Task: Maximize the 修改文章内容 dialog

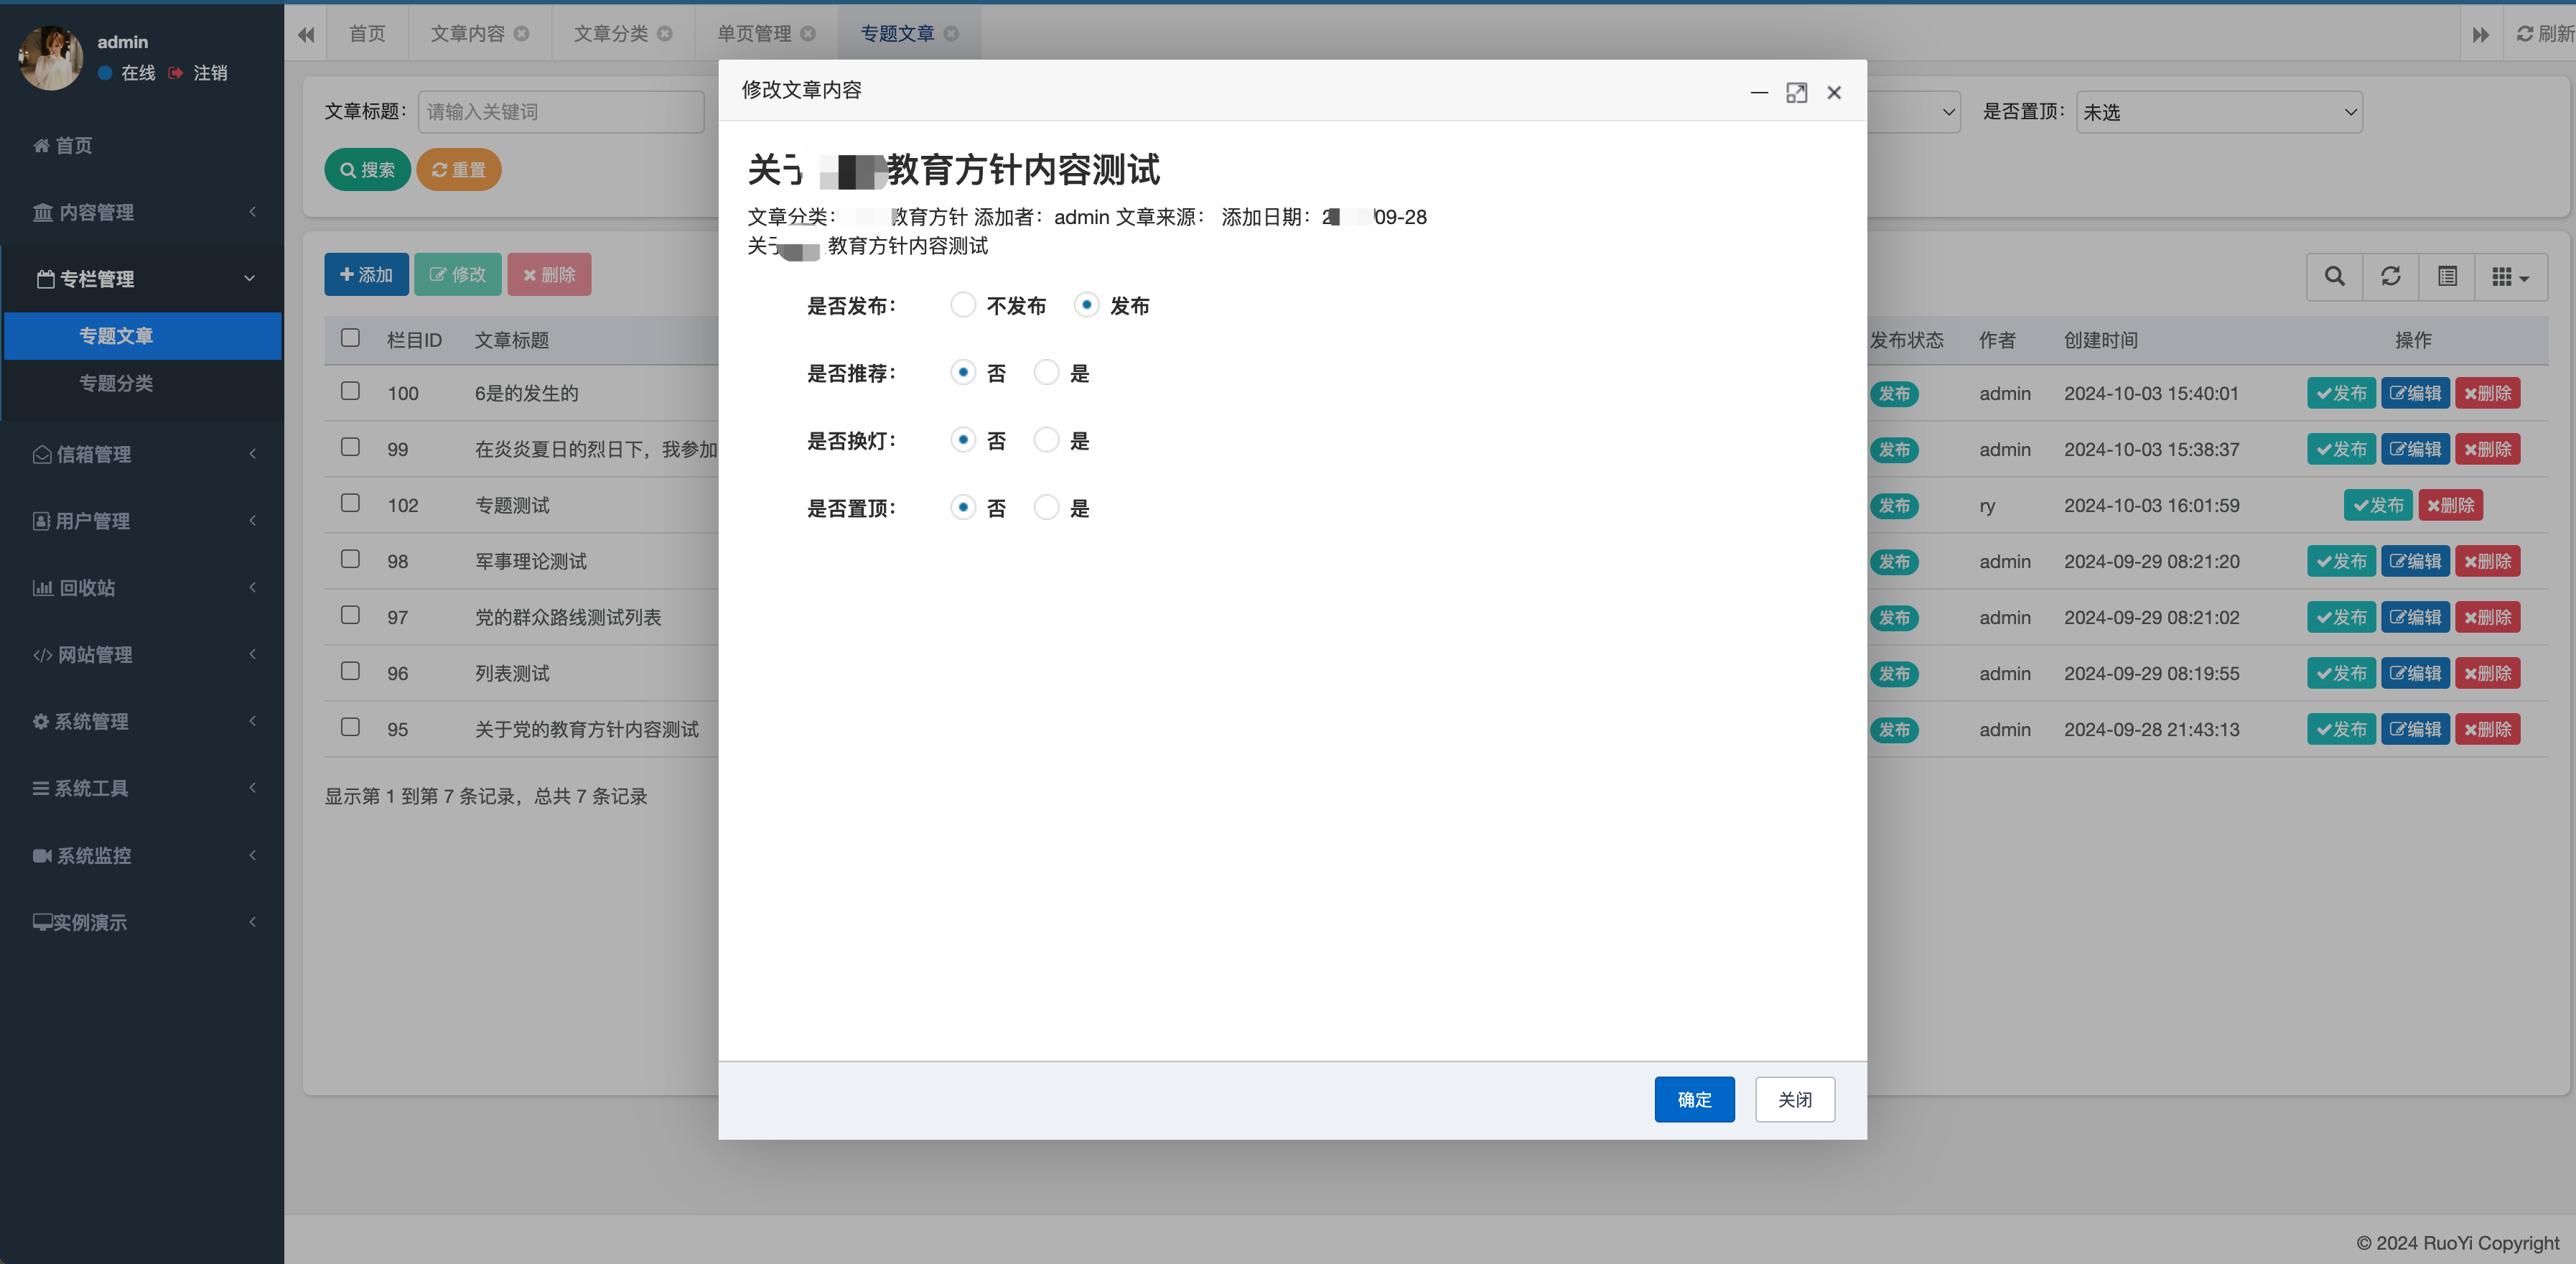Action: tap(1796, 93)
